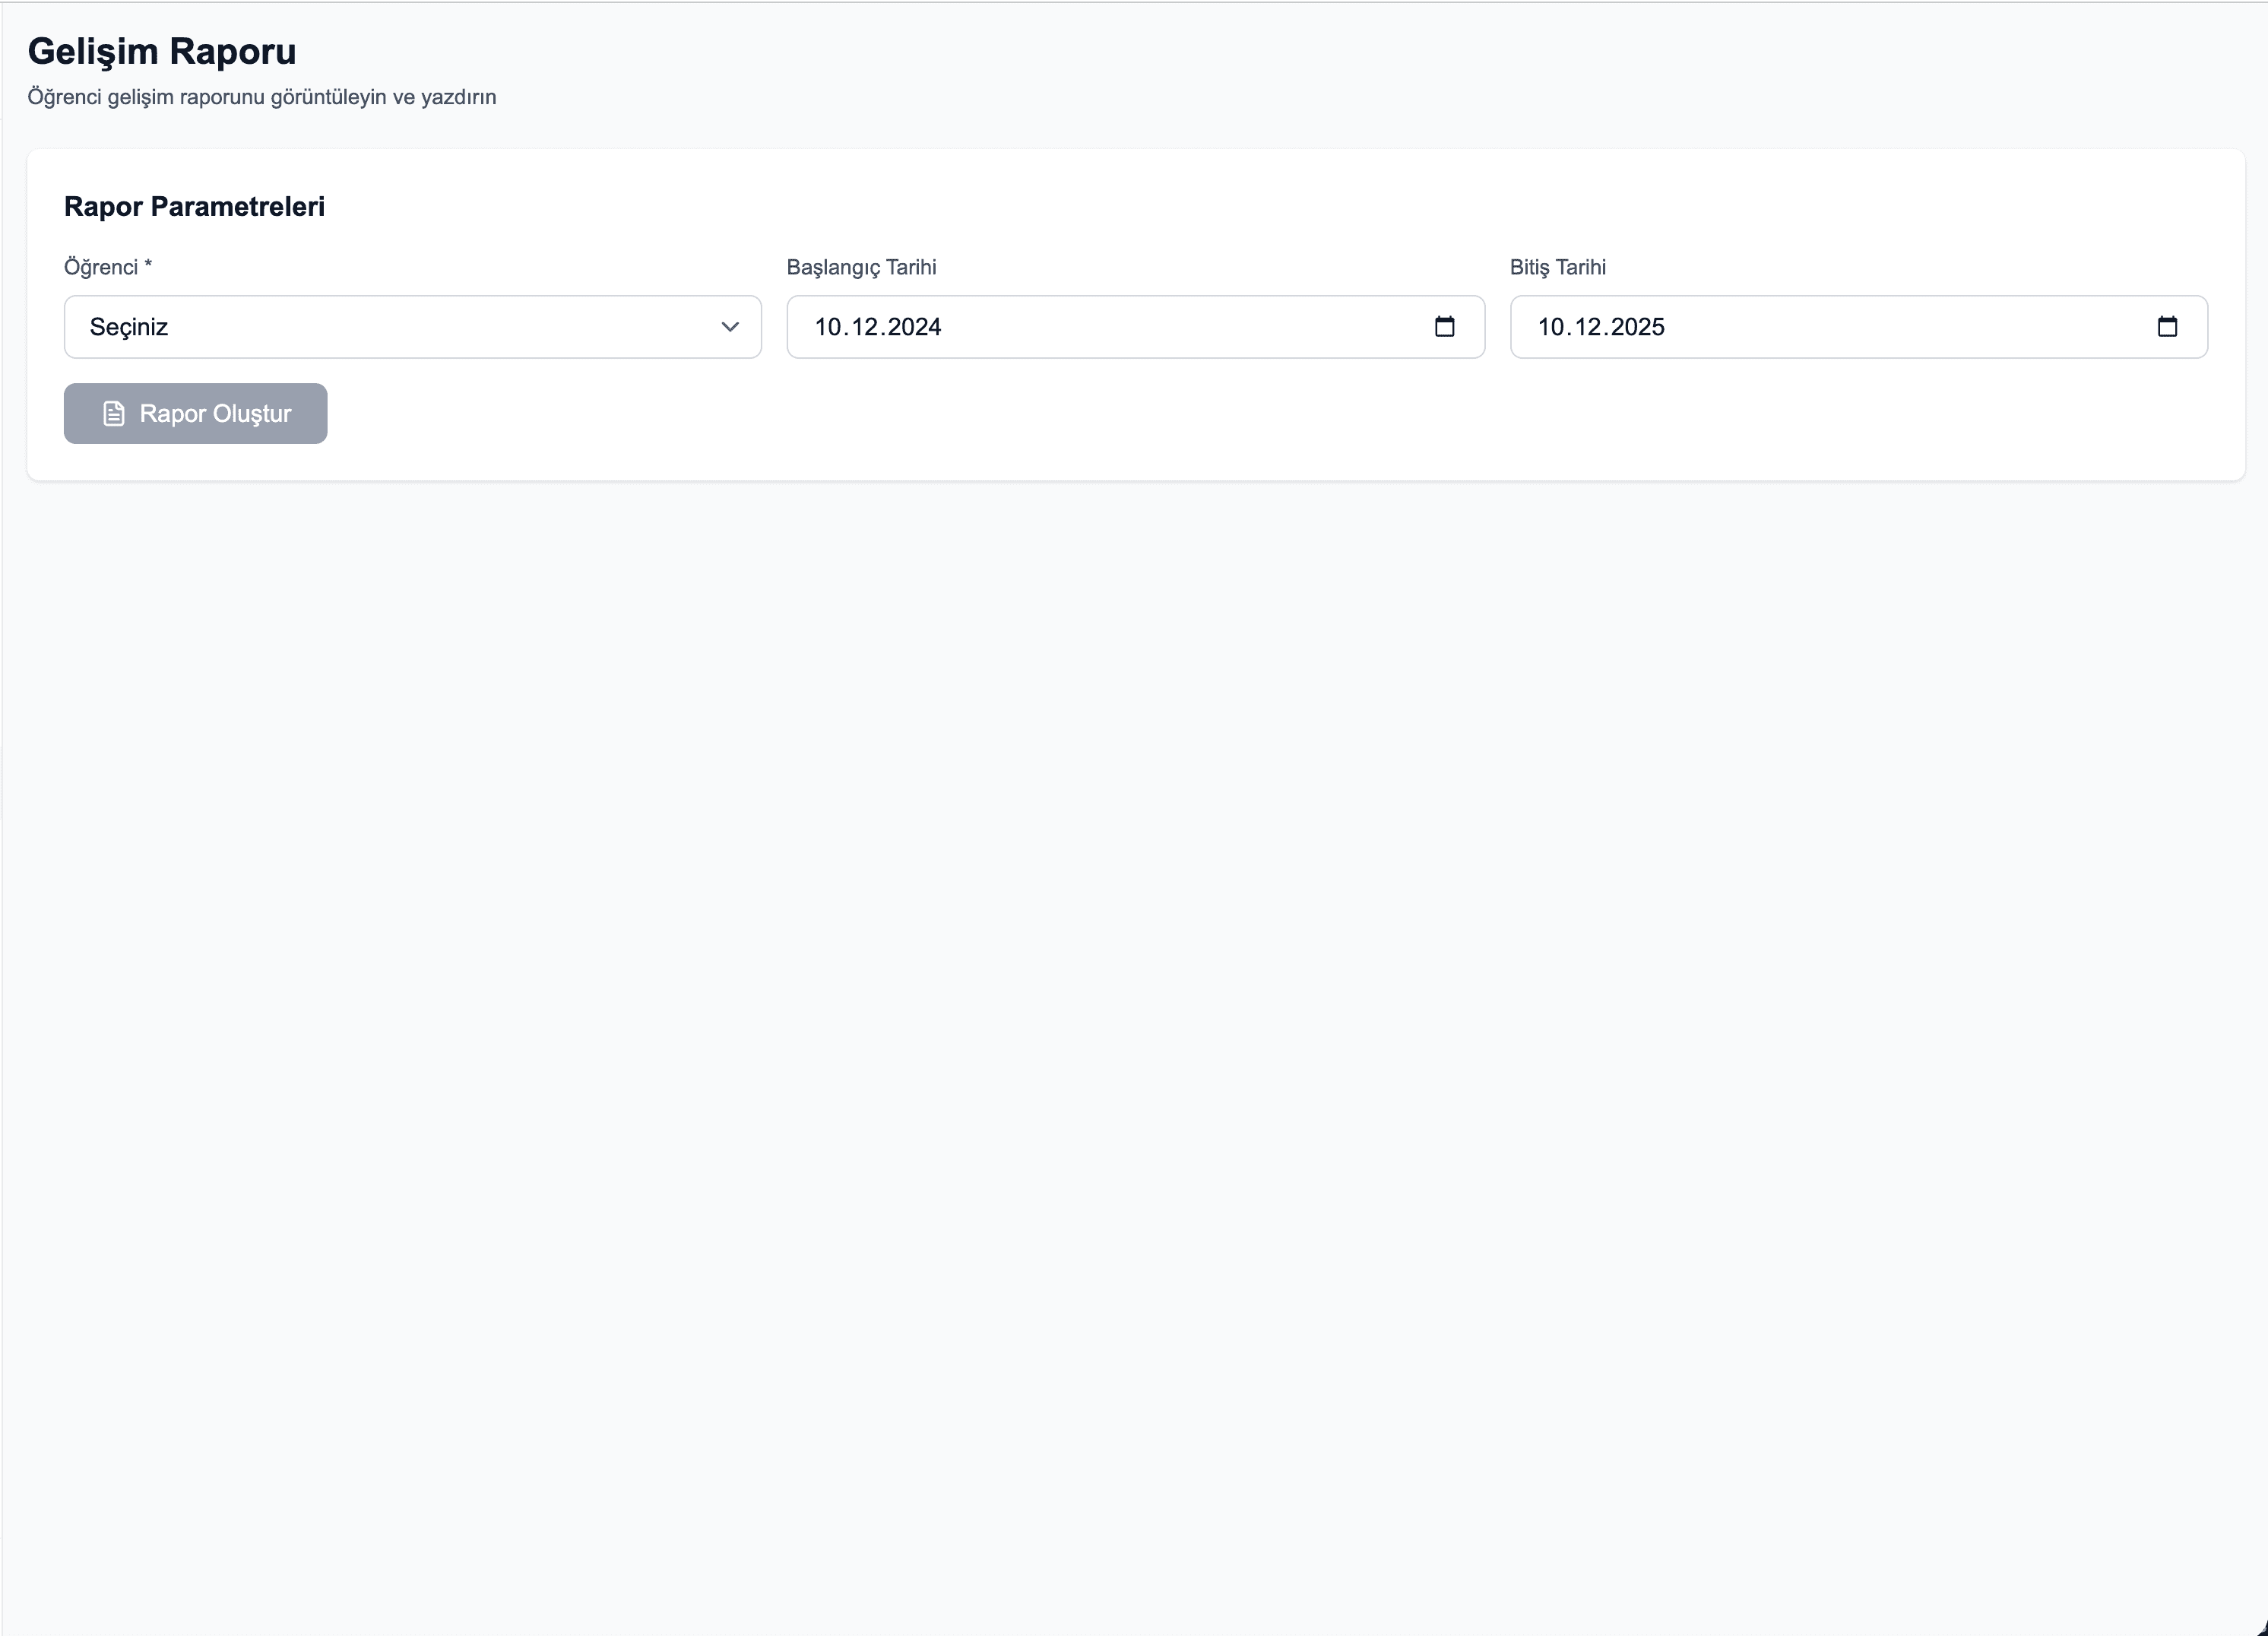
Task: Select the year 2025 in end date
Action: click(1638, 327)
